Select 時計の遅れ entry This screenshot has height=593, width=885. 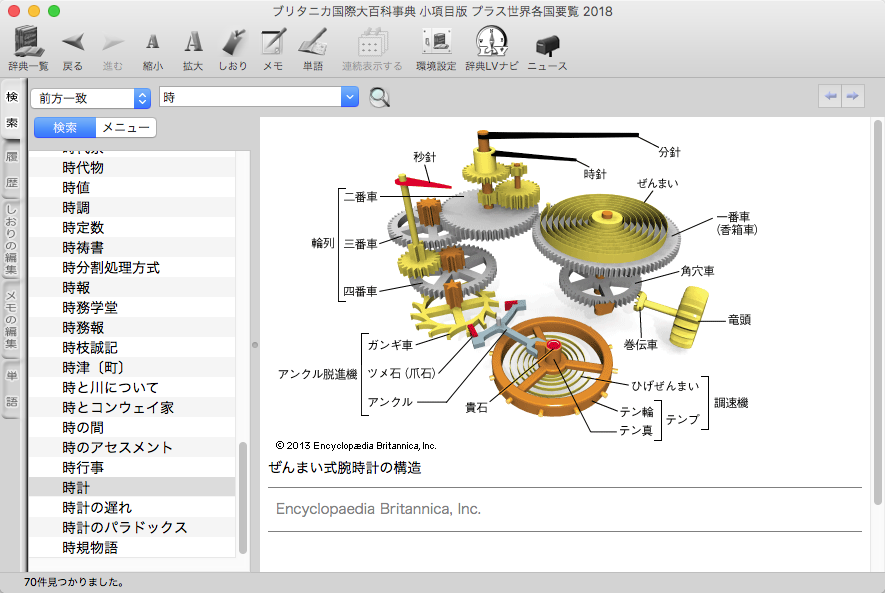click(132, 508)
